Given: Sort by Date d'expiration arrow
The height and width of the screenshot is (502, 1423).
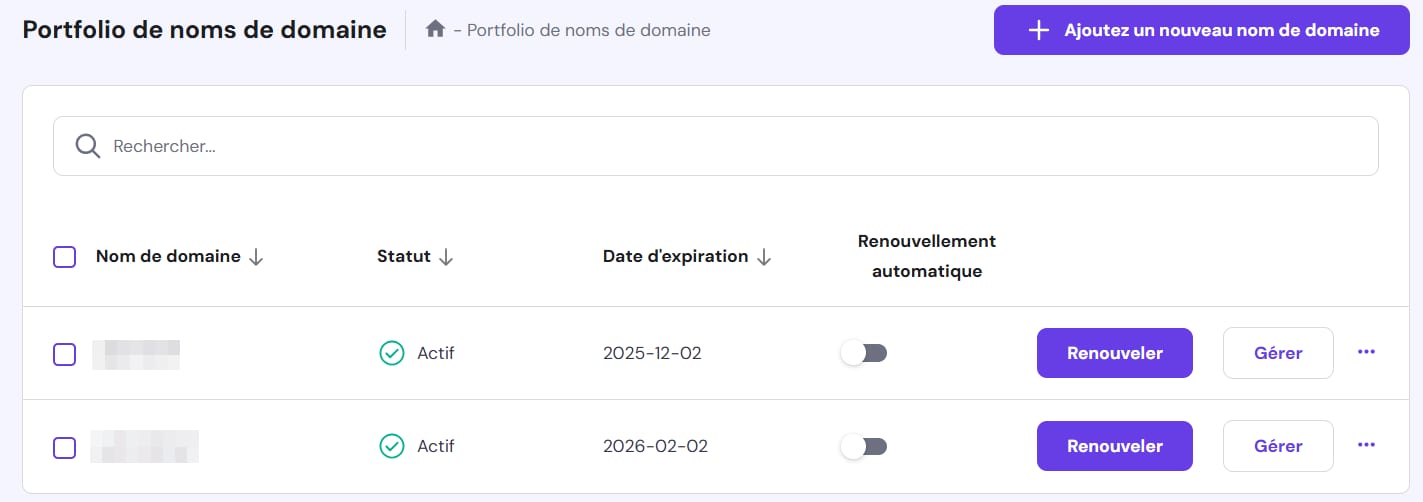Looking at the screenshot, I should [x=764, y=257].
